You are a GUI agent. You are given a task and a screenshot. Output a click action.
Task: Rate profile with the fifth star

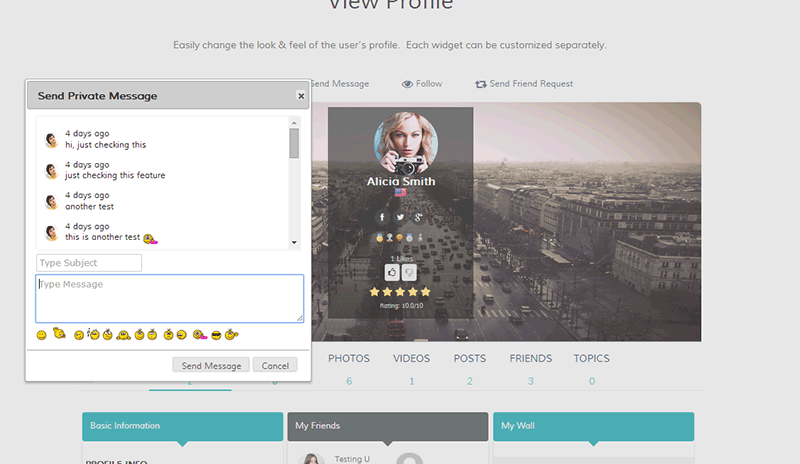point(426,292)
